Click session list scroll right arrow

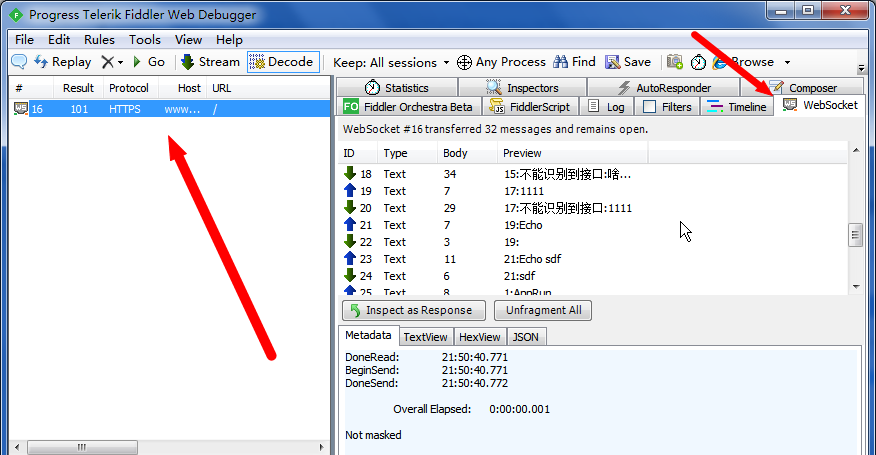[321, 447]
